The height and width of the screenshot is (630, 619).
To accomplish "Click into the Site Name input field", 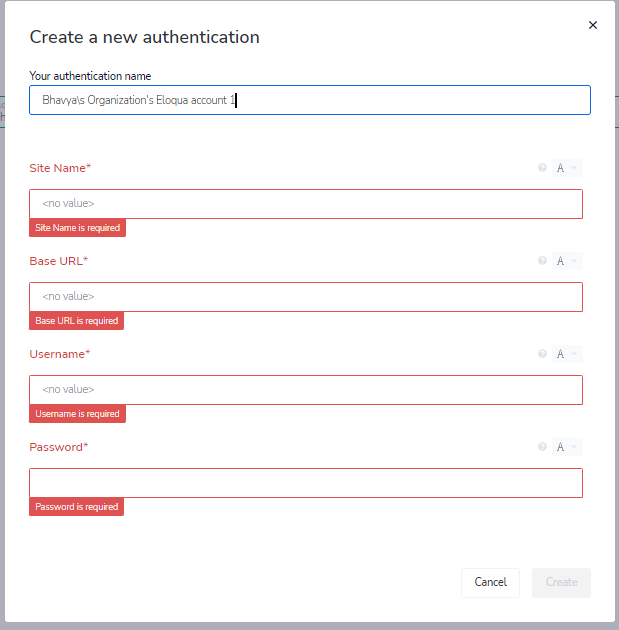I will [x=306, y=204].
